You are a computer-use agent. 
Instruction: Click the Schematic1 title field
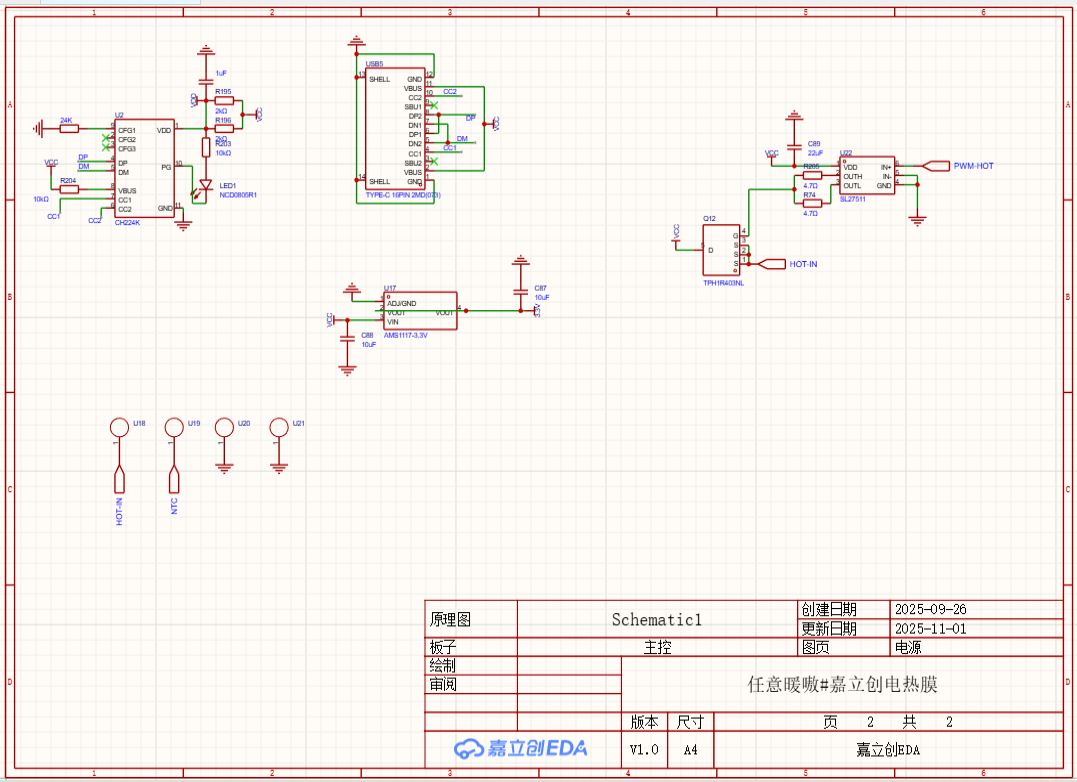(657, 619)
